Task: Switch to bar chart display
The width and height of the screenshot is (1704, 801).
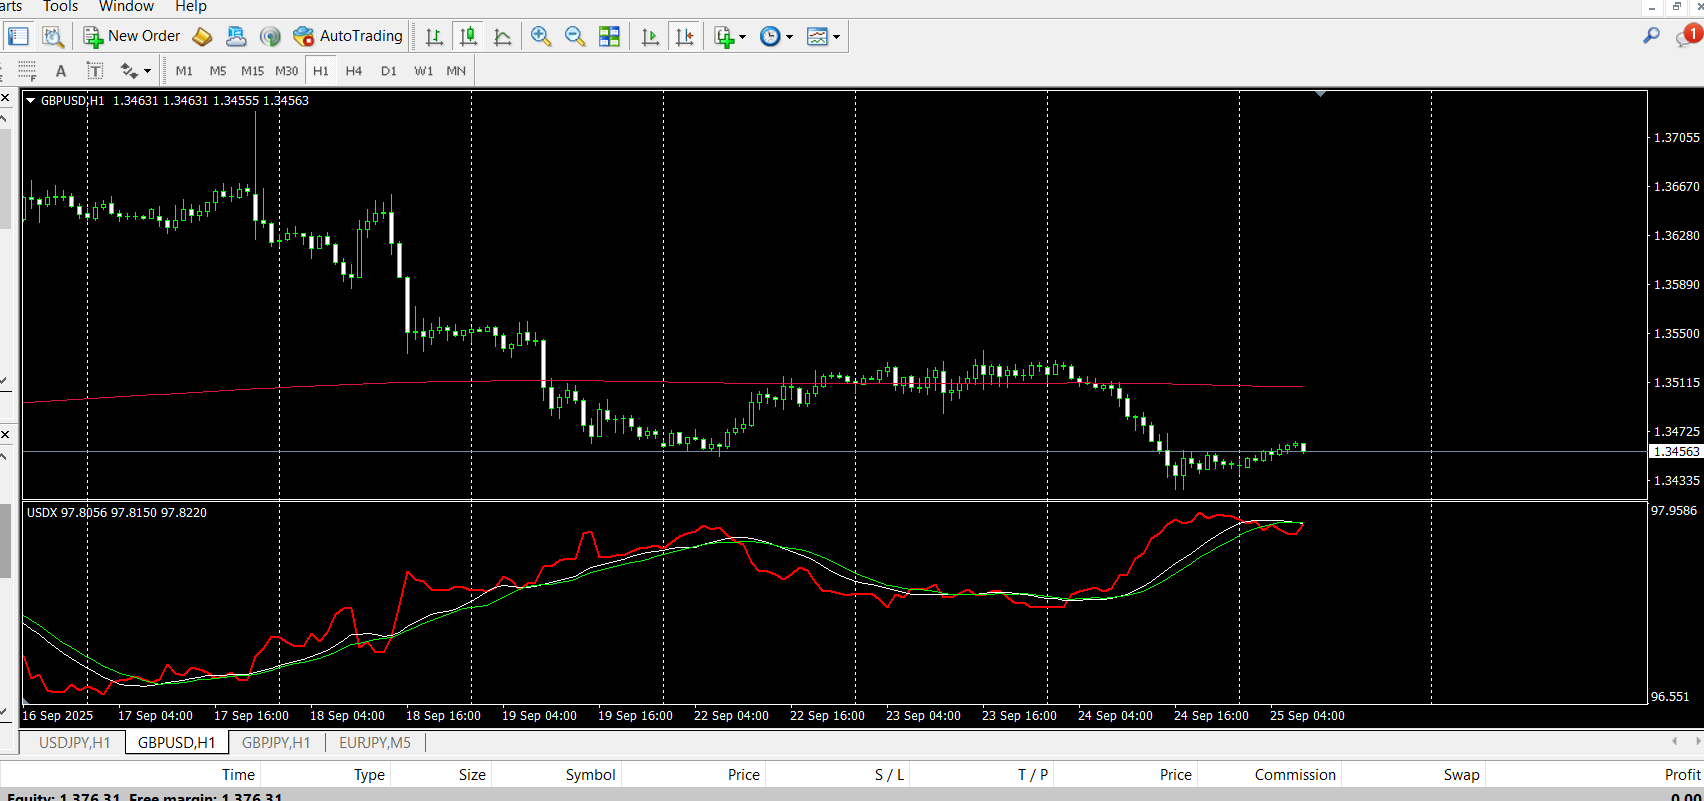Action: coord(434,37)
